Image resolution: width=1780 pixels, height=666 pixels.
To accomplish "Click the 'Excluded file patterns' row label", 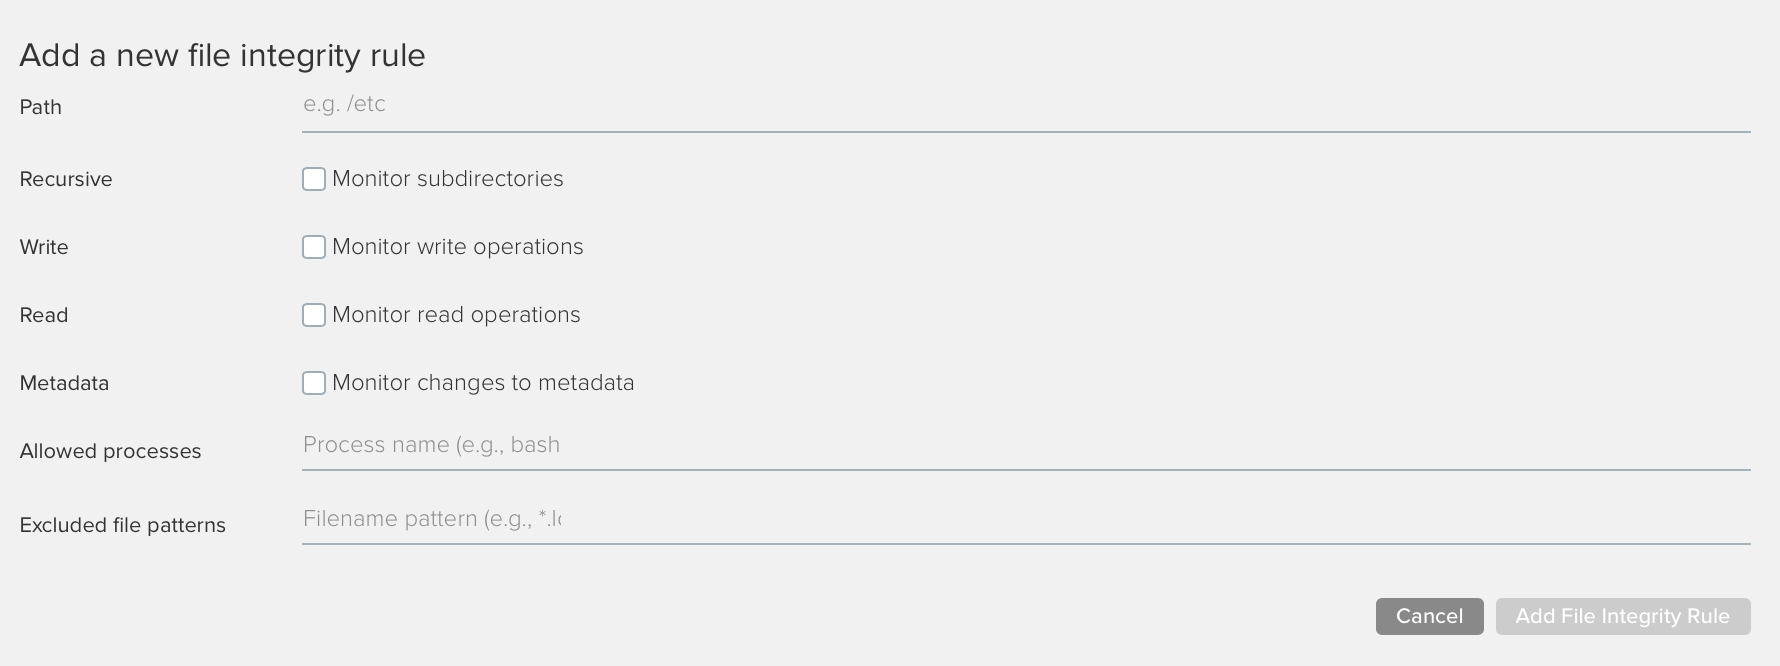I will 123,525.
